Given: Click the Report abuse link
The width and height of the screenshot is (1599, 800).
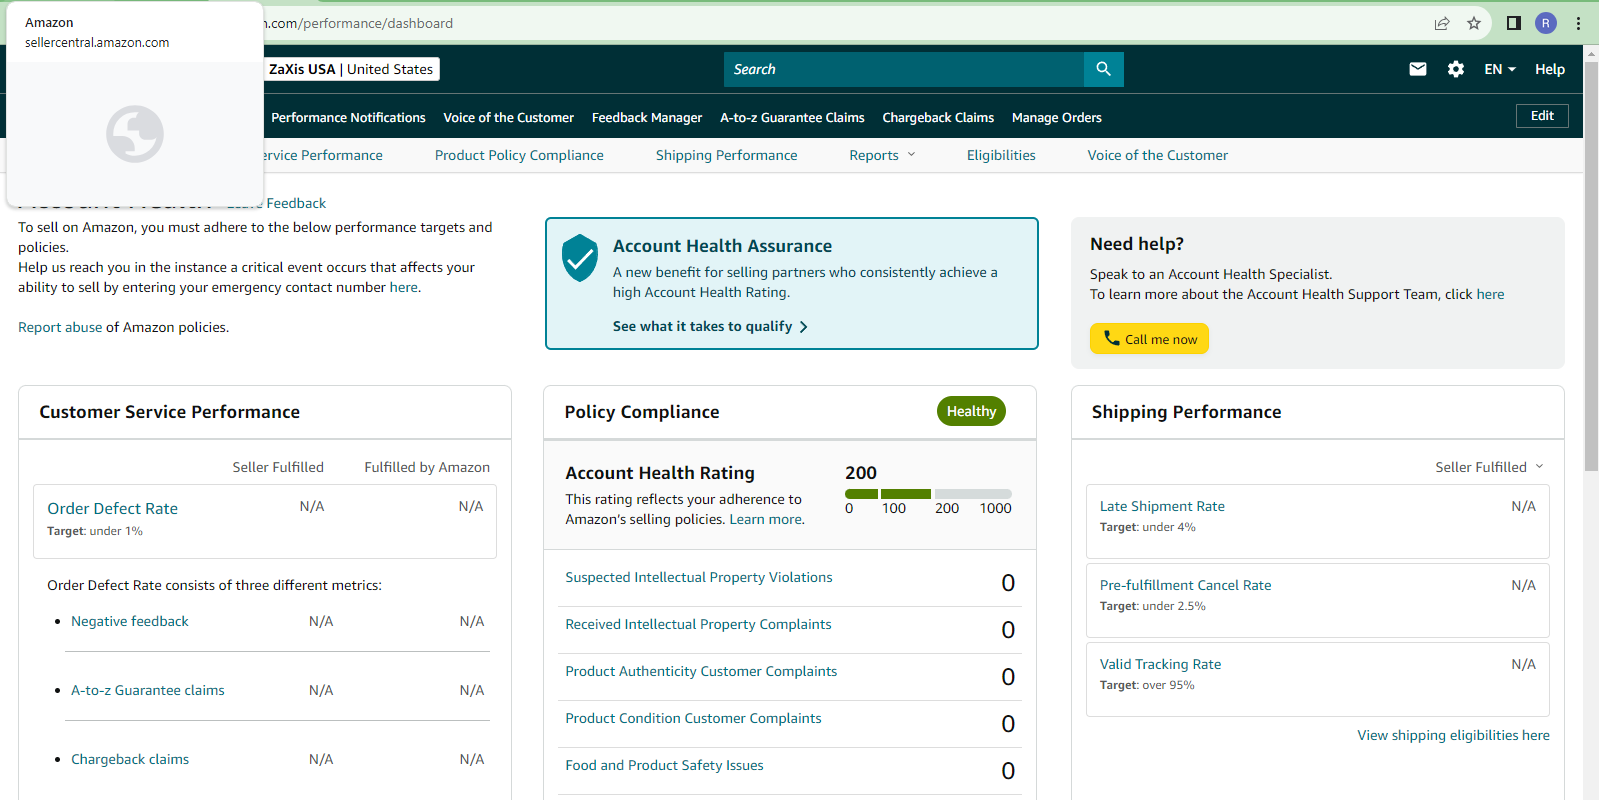Looking at the screenshot, I should coord(60,327).
